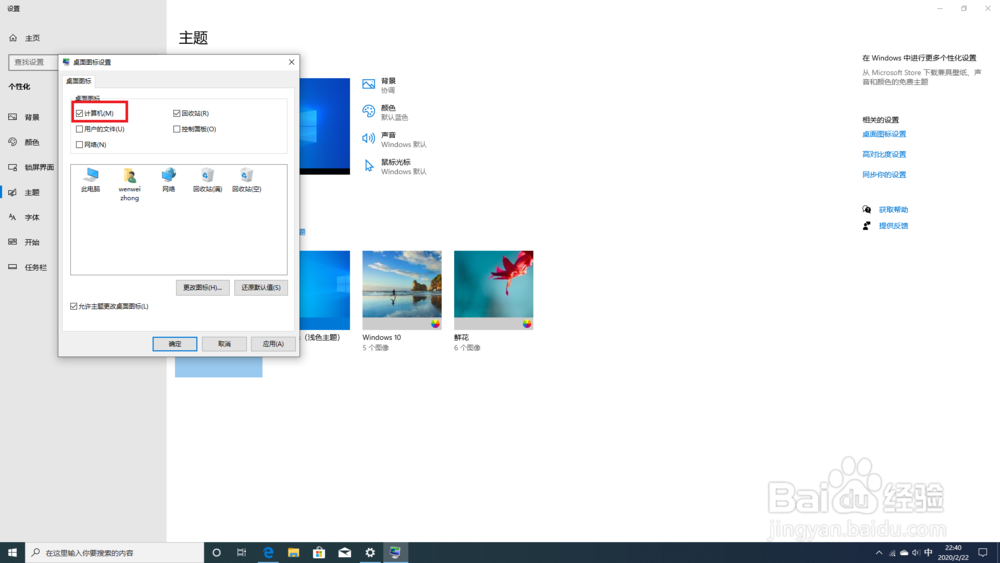Viewport: 1000px width, 563px height.
Task: Confirm with the 确定 button
Action: click(175, 344)
